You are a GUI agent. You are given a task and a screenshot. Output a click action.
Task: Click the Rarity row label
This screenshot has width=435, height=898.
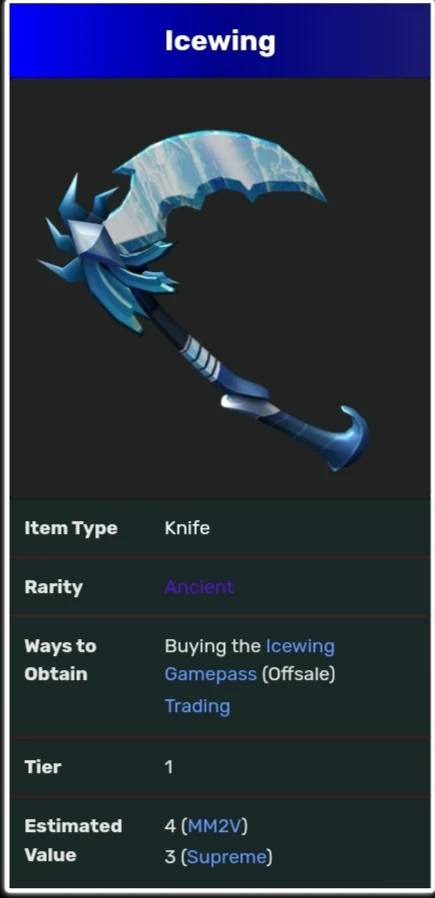[53, 587]
